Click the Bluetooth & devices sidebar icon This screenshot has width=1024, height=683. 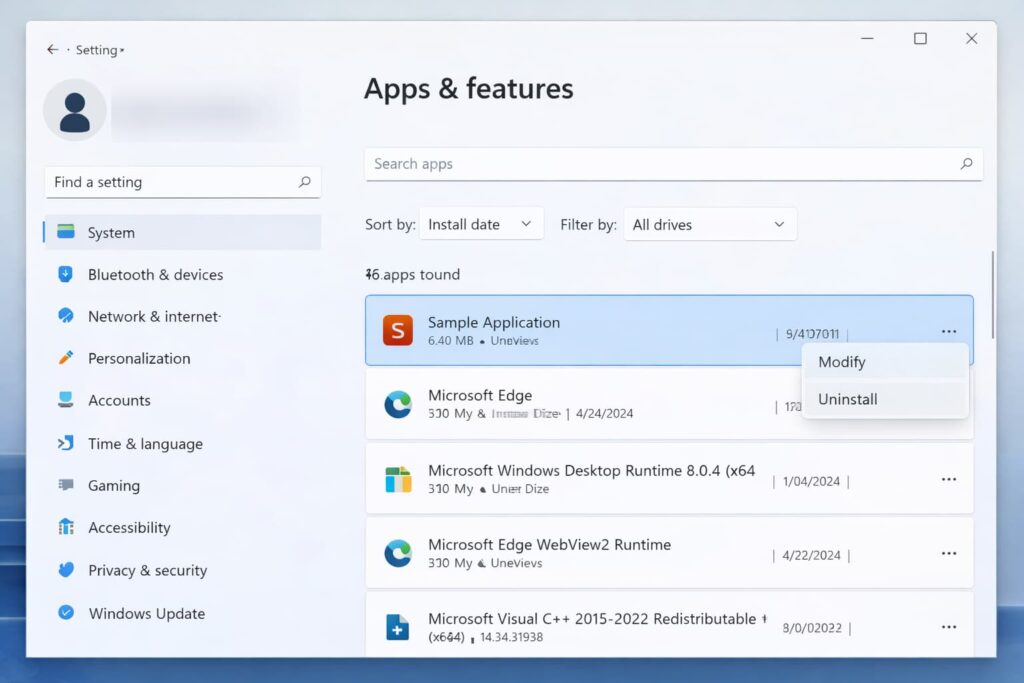(66, 274)
